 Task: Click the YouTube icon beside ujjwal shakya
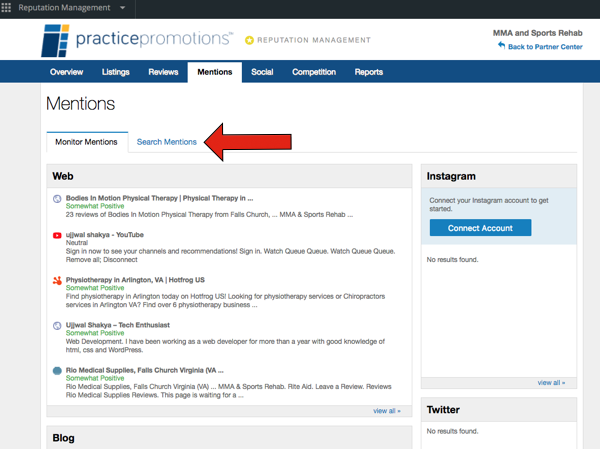pos(57,235)
